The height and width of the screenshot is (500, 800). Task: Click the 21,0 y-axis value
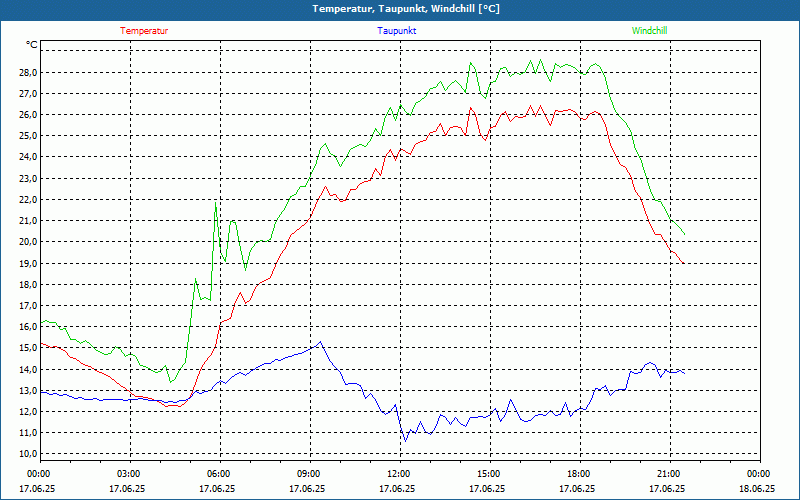pos(29,220)
